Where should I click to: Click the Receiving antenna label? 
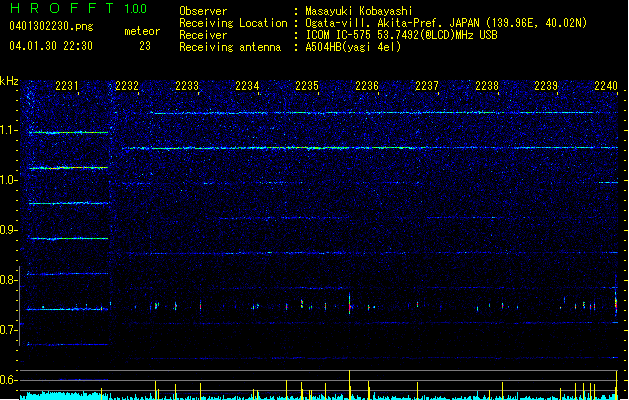click(x=230, y=47)
